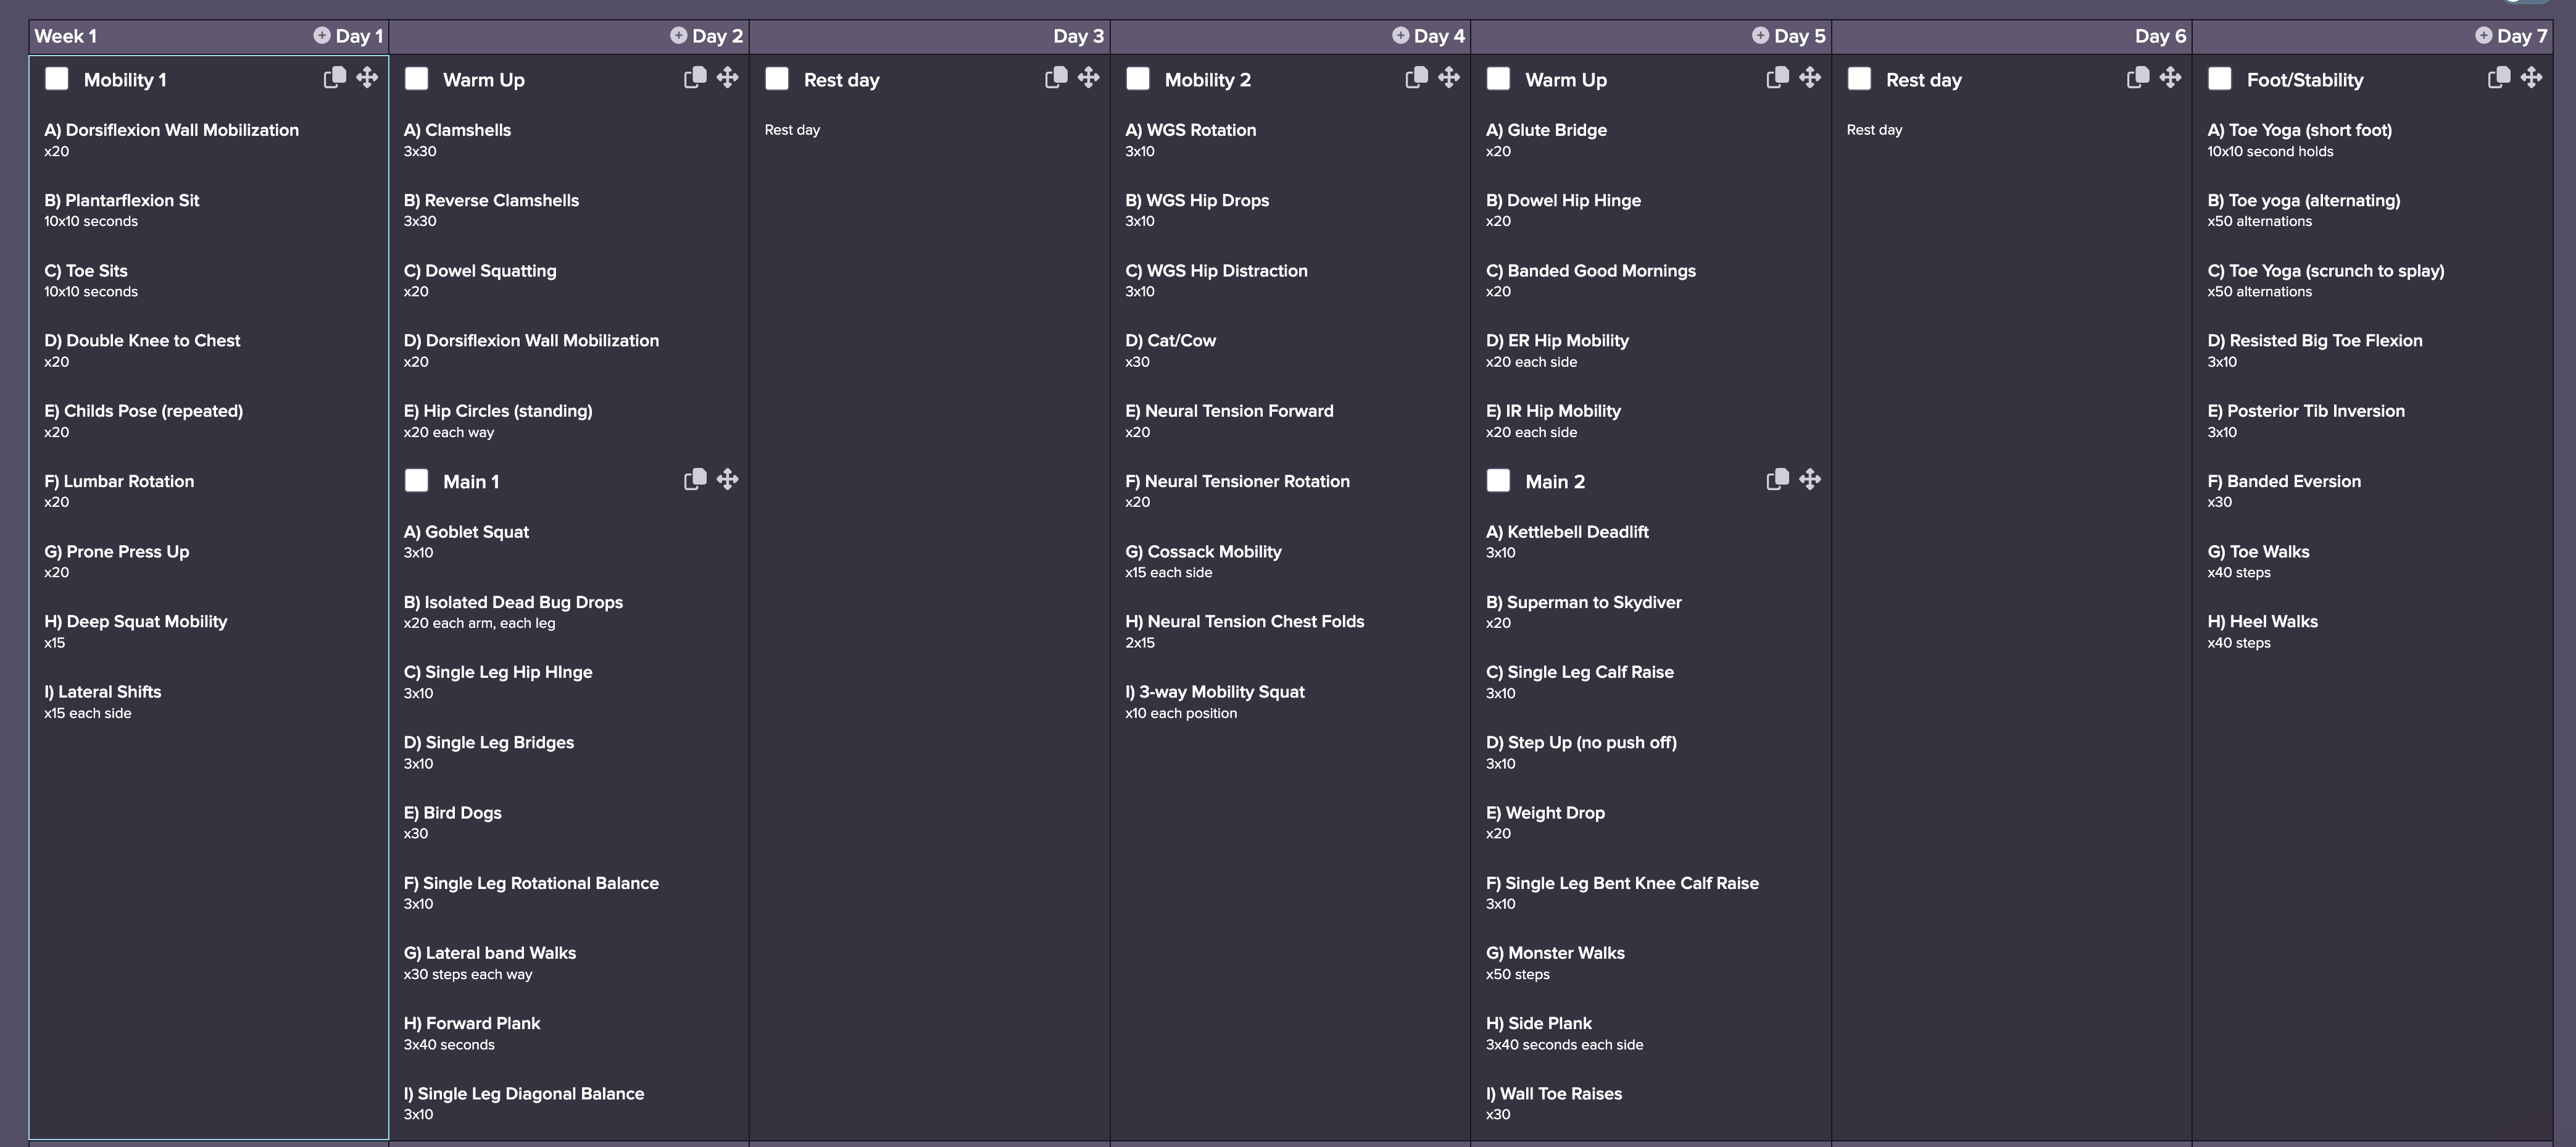
Task: Click the Week 1 header label
Action: 65,36
